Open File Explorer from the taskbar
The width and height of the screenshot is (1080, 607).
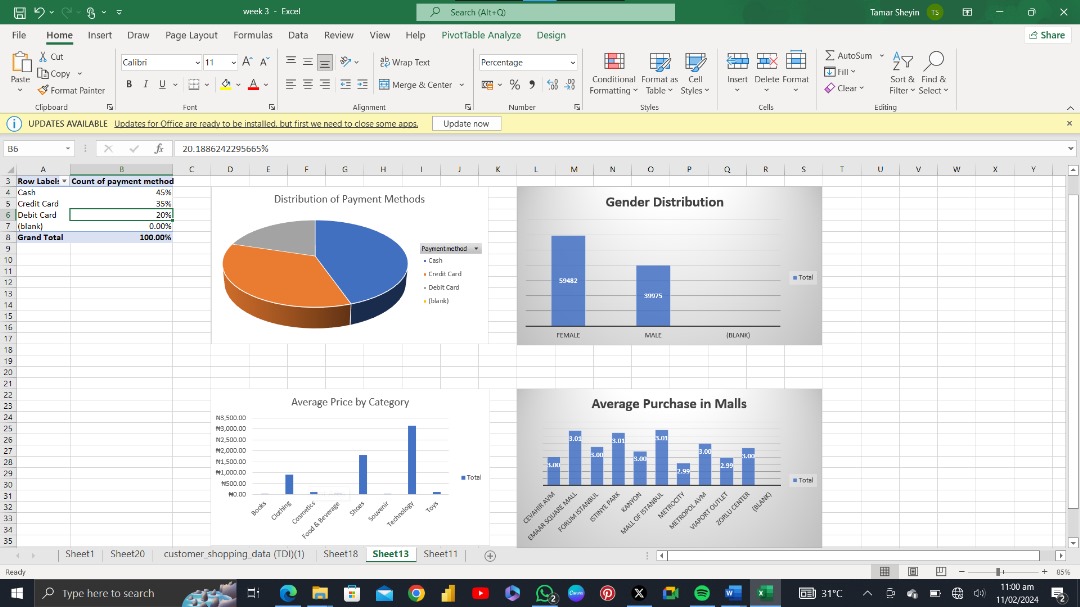click(320, 593)
